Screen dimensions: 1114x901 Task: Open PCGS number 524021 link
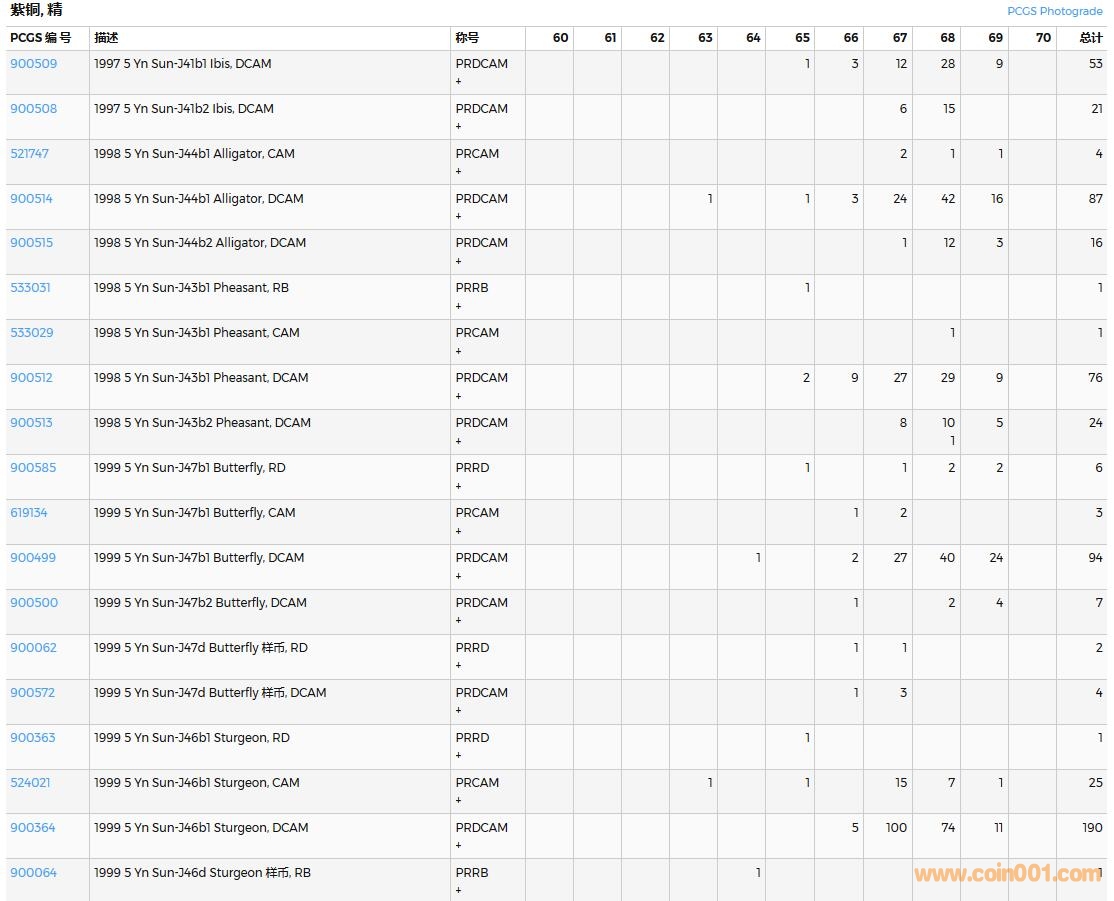[30, 783]
